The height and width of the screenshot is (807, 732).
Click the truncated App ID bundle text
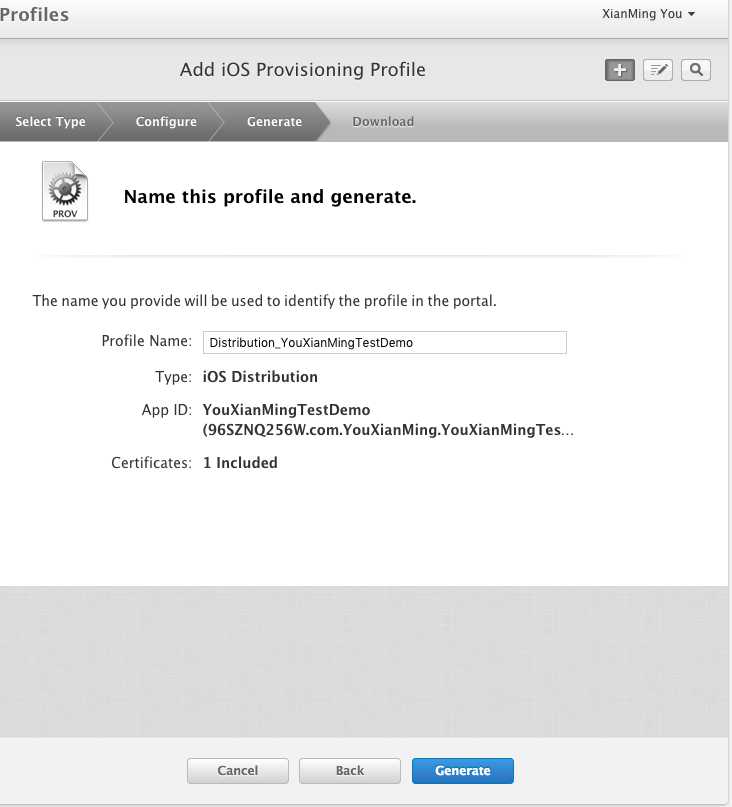[388, 430]
